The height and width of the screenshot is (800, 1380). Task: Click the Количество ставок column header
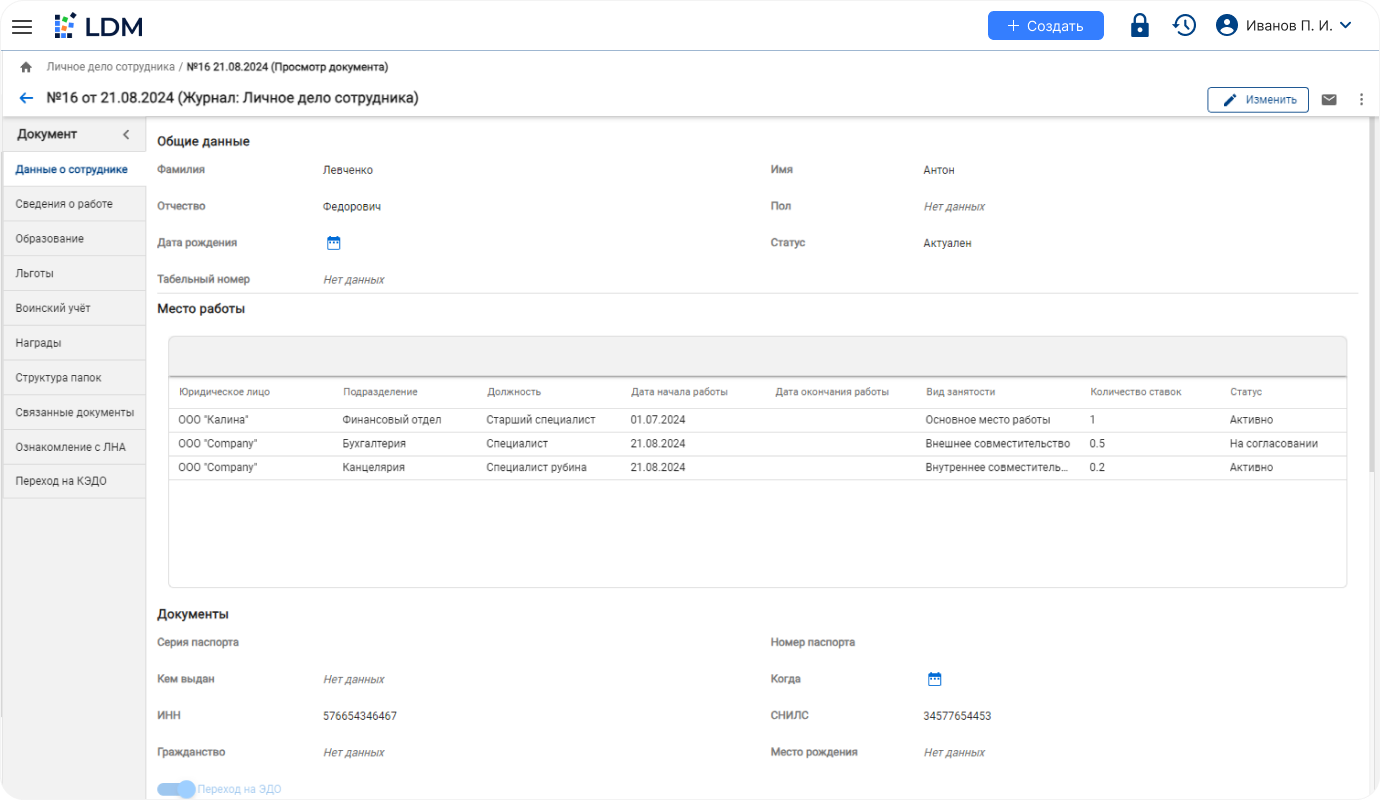coord(1136,392)
